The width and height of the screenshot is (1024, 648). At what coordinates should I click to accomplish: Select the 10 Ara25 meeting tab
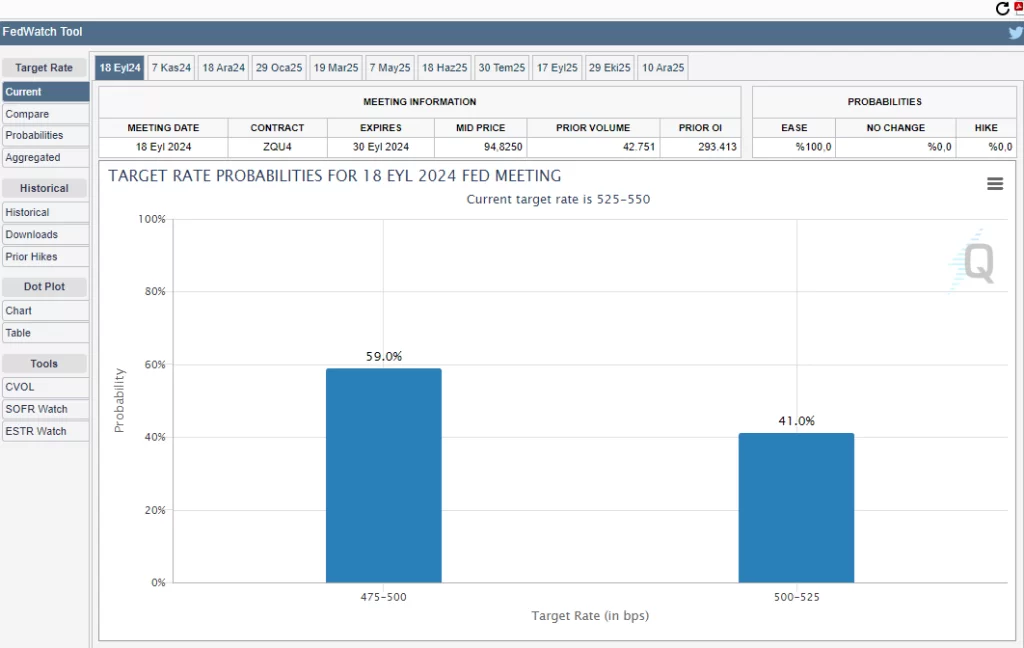click(x=662, y=68)
